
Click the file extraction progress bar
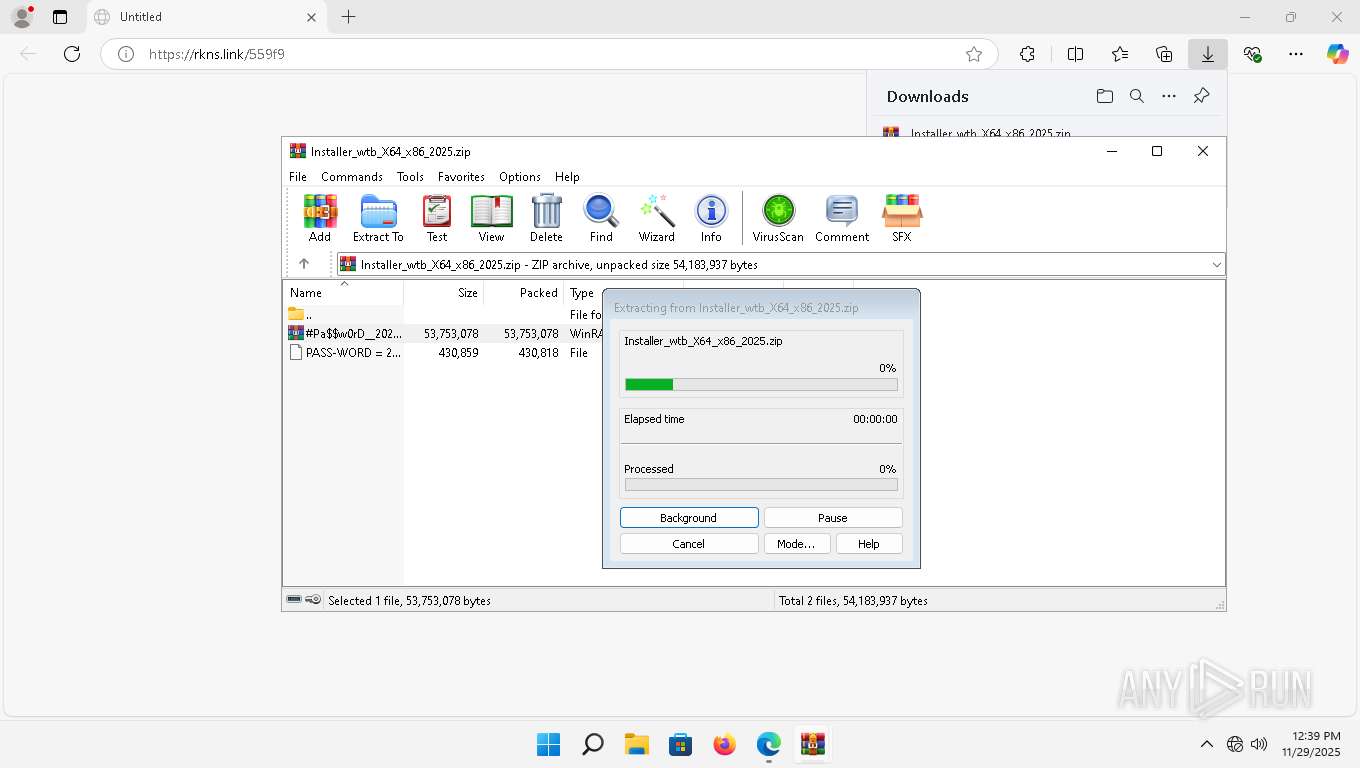(x=761, y=384)
